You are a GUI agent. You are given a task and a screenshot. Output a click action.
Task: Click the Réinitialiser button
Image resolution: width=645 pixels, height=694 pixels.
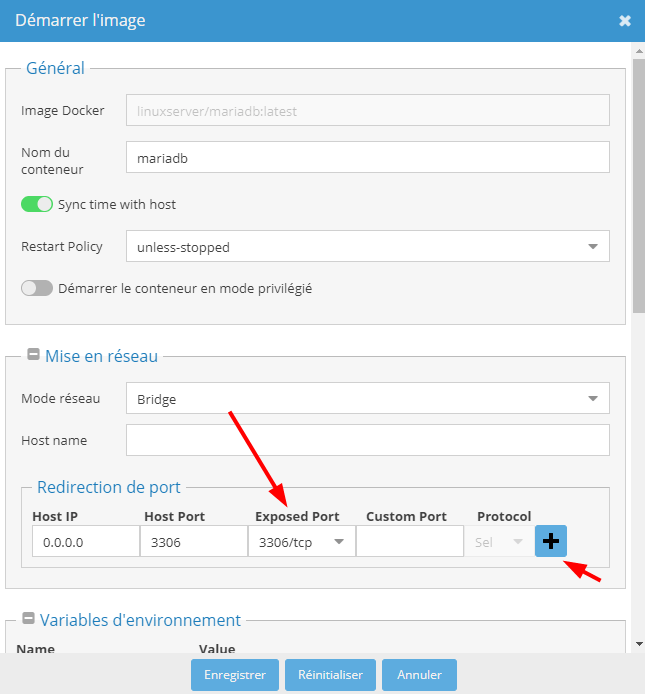[330, 675]
